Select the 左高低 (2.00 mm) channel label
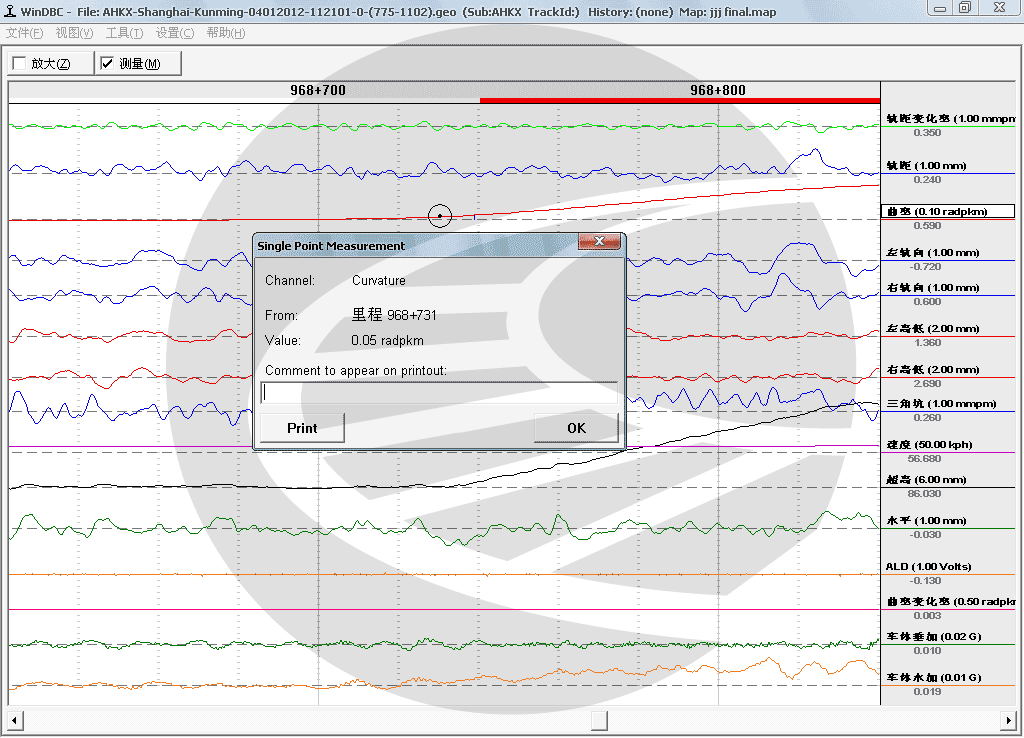Image resolution: width=1024 pixels, height=738 pixels. pyautogui.click(x=933, y=329)
